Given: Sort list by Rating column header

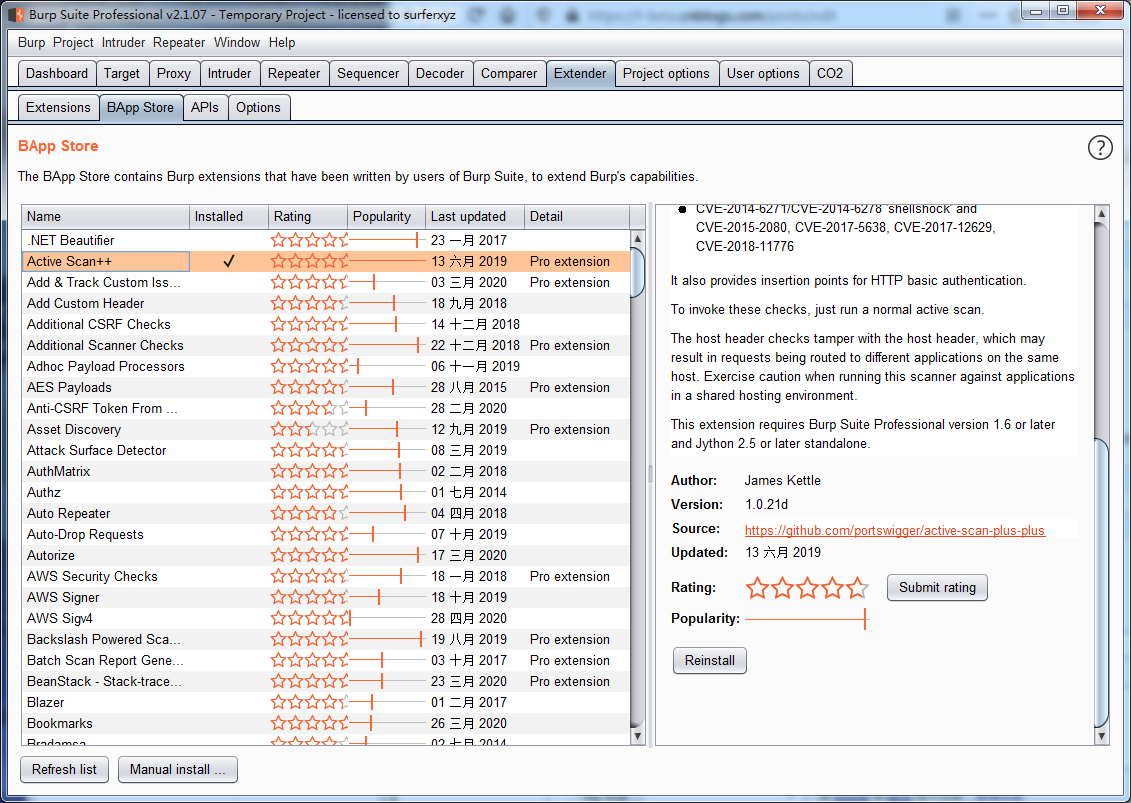Looking at the screenshot, I should point(307,216).
